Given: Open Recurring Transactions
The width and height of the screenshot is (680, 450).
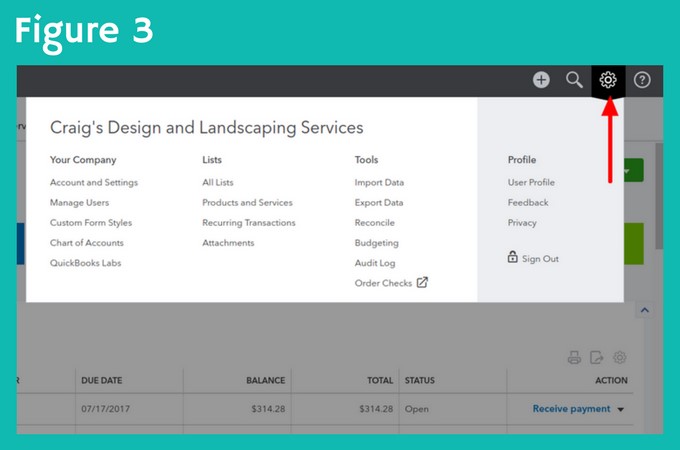Looking at the screenshot, I should point(248,223).
